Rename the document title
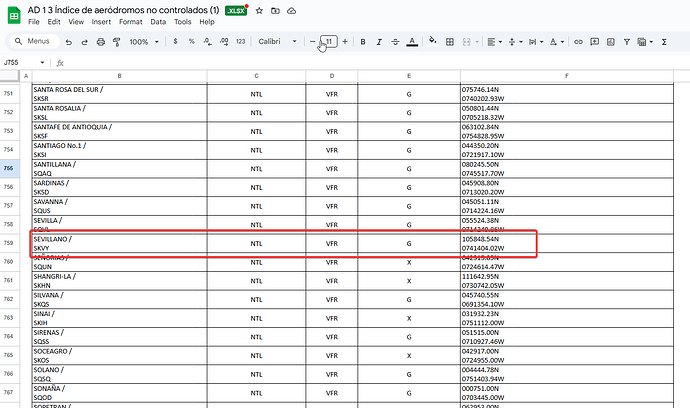This screenshot has height=408, width=690. pyautogui.click(x=123, y=10)
